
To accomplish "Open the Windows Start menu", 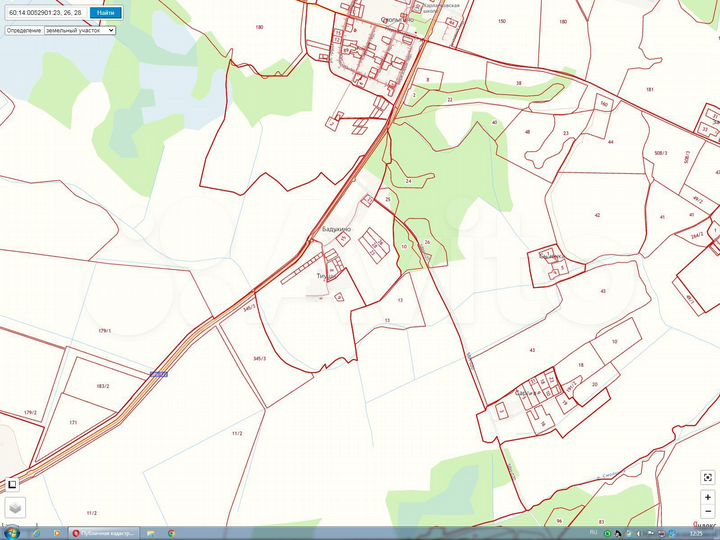I will coord(11,533).
